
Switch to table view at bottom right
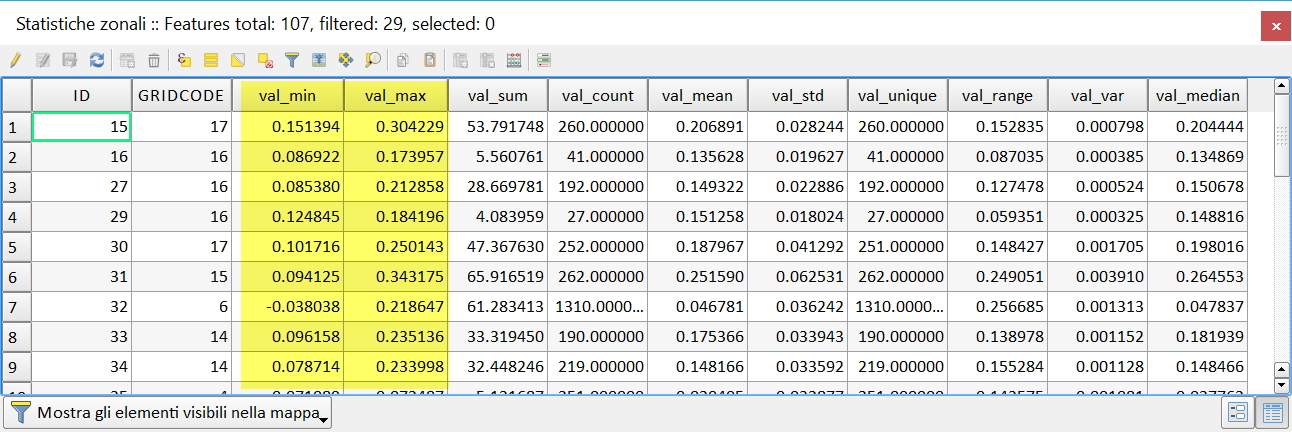(x=1270, y=413)
